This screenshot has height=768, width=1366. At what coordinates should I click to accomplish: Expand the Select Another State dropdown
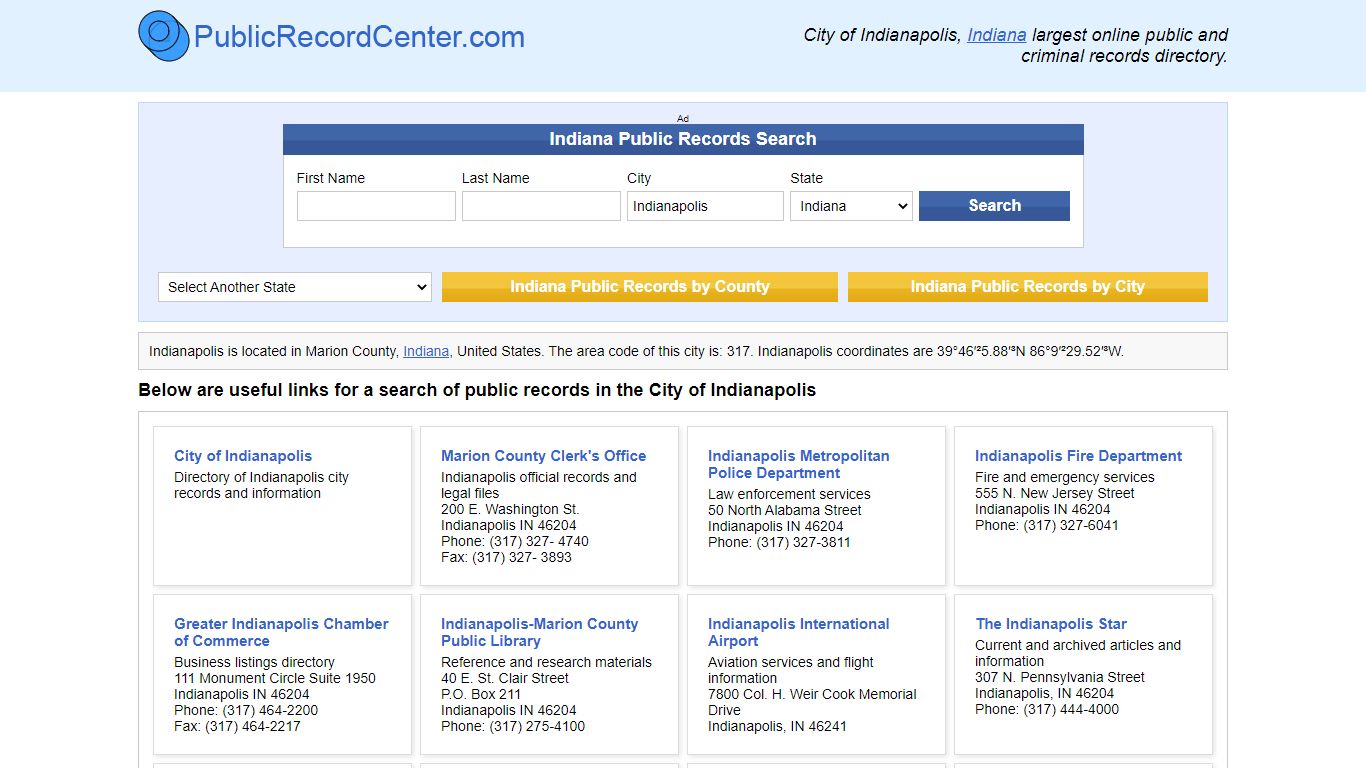[295, 287]
